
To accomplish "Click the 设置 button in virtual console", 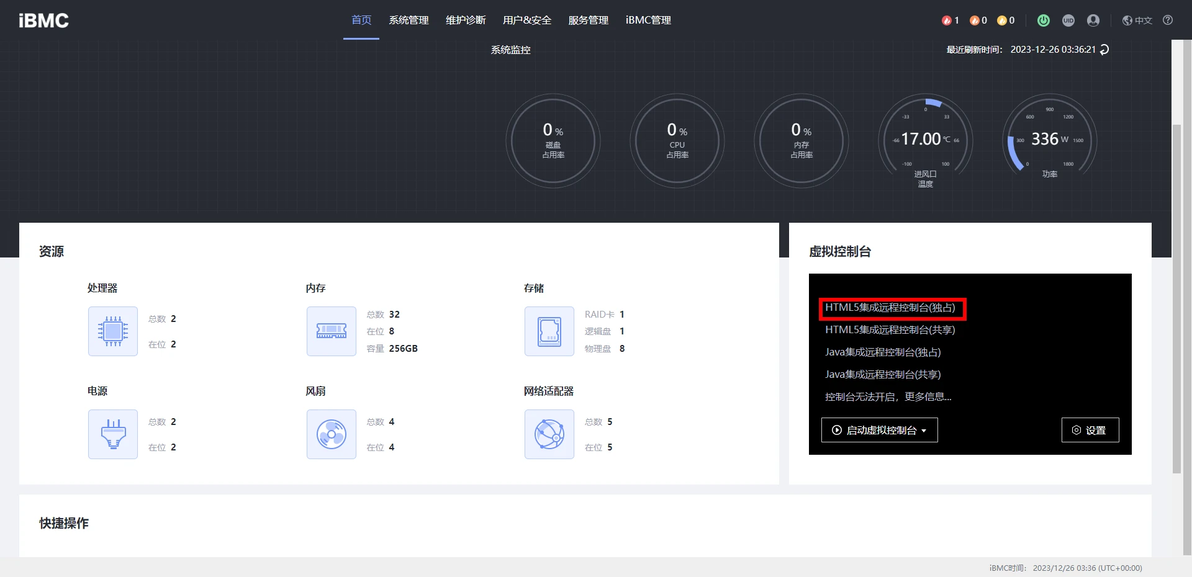I will click(1090, 430).
